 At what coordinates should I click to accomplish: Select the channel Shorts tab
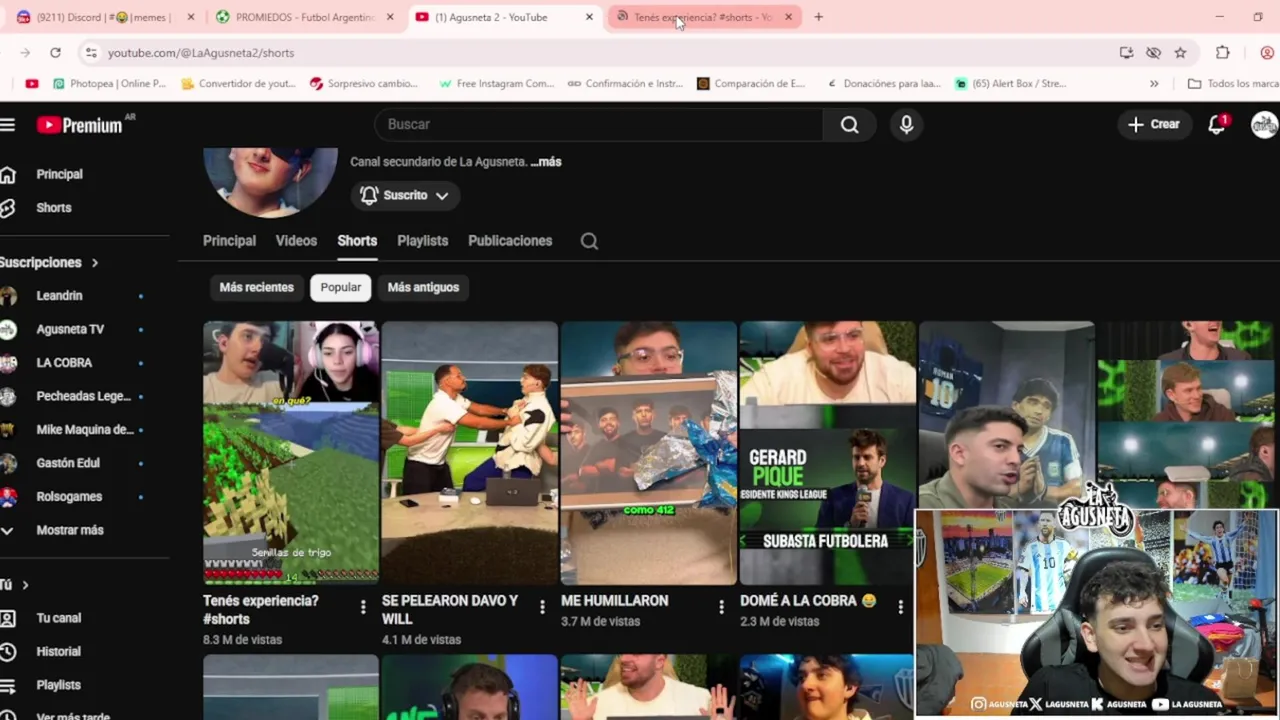click(x=357, y=241)
